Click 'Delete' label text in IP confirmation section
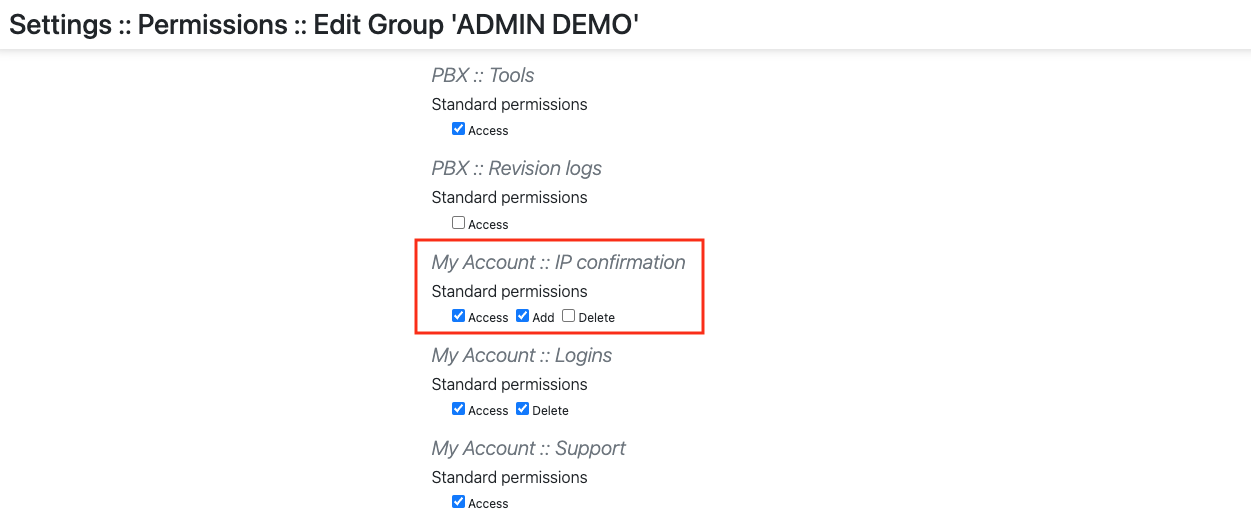The height and width of the screenshot is (531, 1251). [x=596, y=318]
